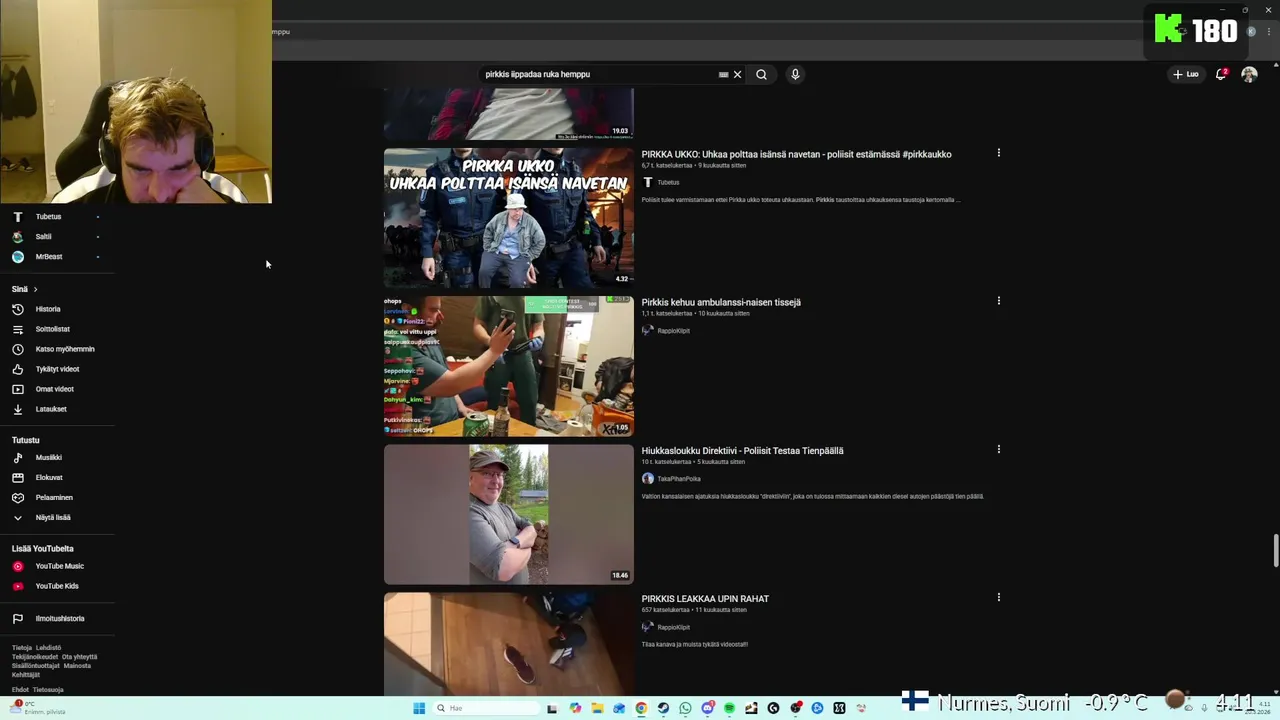Open WhatsApp from the taskbar
Image resolution: width=1280 pixels, height=720 pixels.
[x=685, y=708]
